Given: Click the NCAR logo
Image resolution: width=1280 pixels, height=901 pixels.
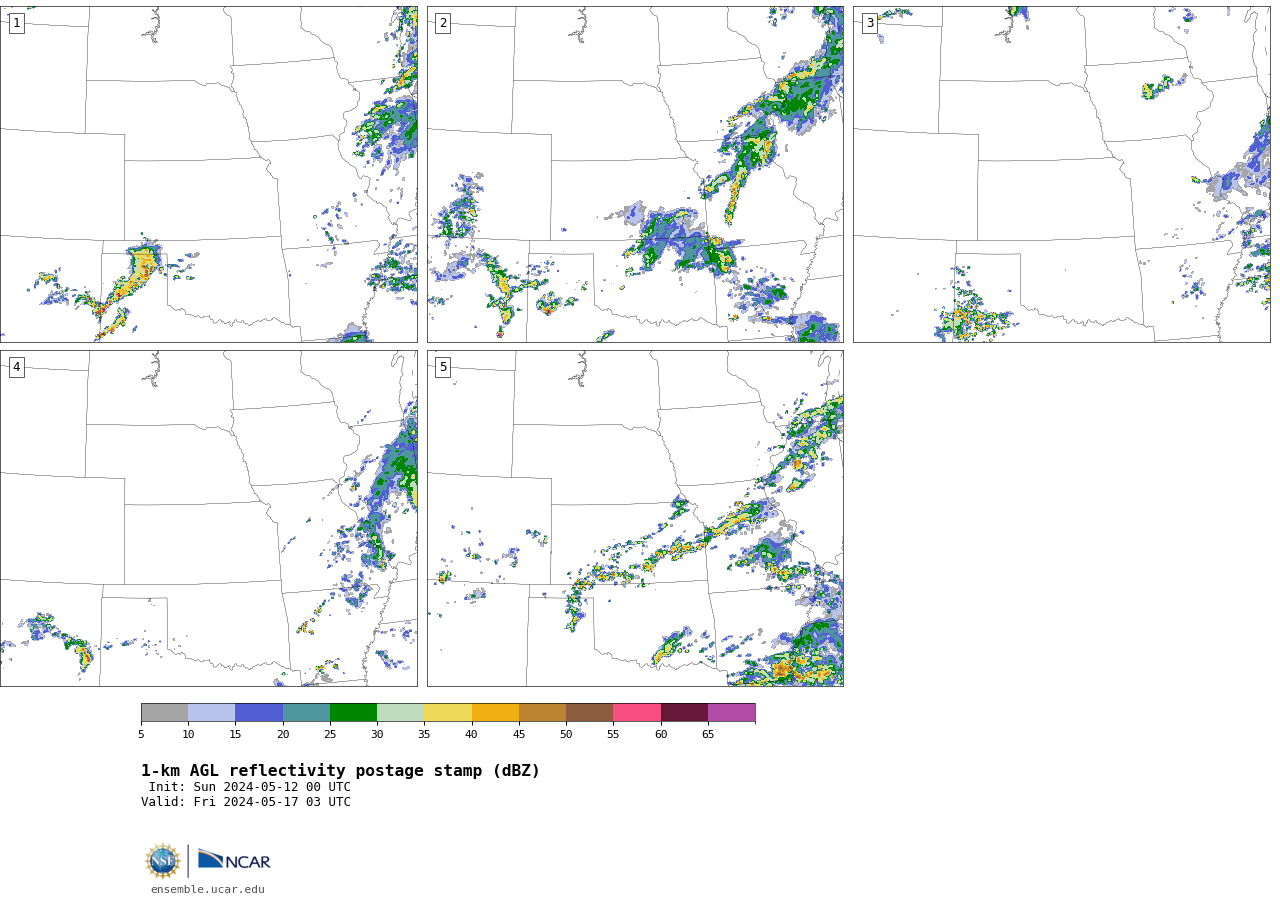Looking at the screenshot, I should click(x=234, y=860).
